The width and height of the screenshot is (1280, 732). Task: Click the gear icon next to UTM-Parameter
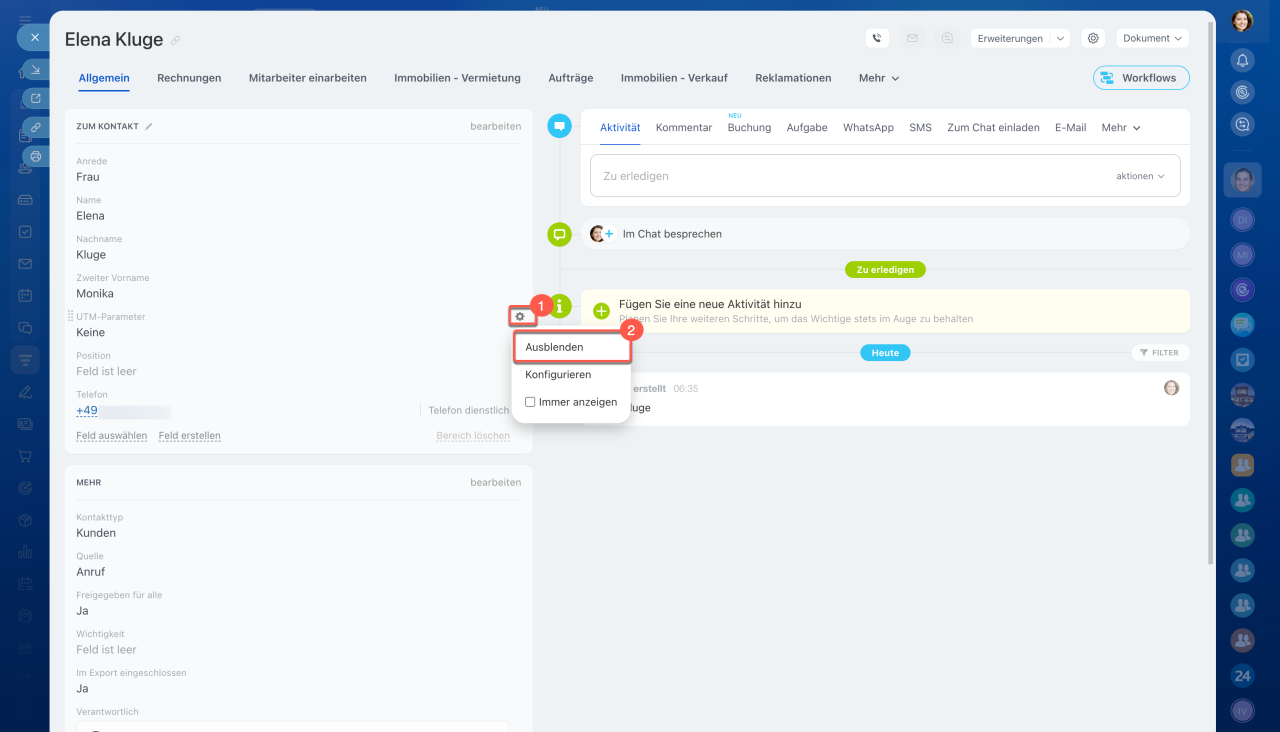click(x=519, y=317)
